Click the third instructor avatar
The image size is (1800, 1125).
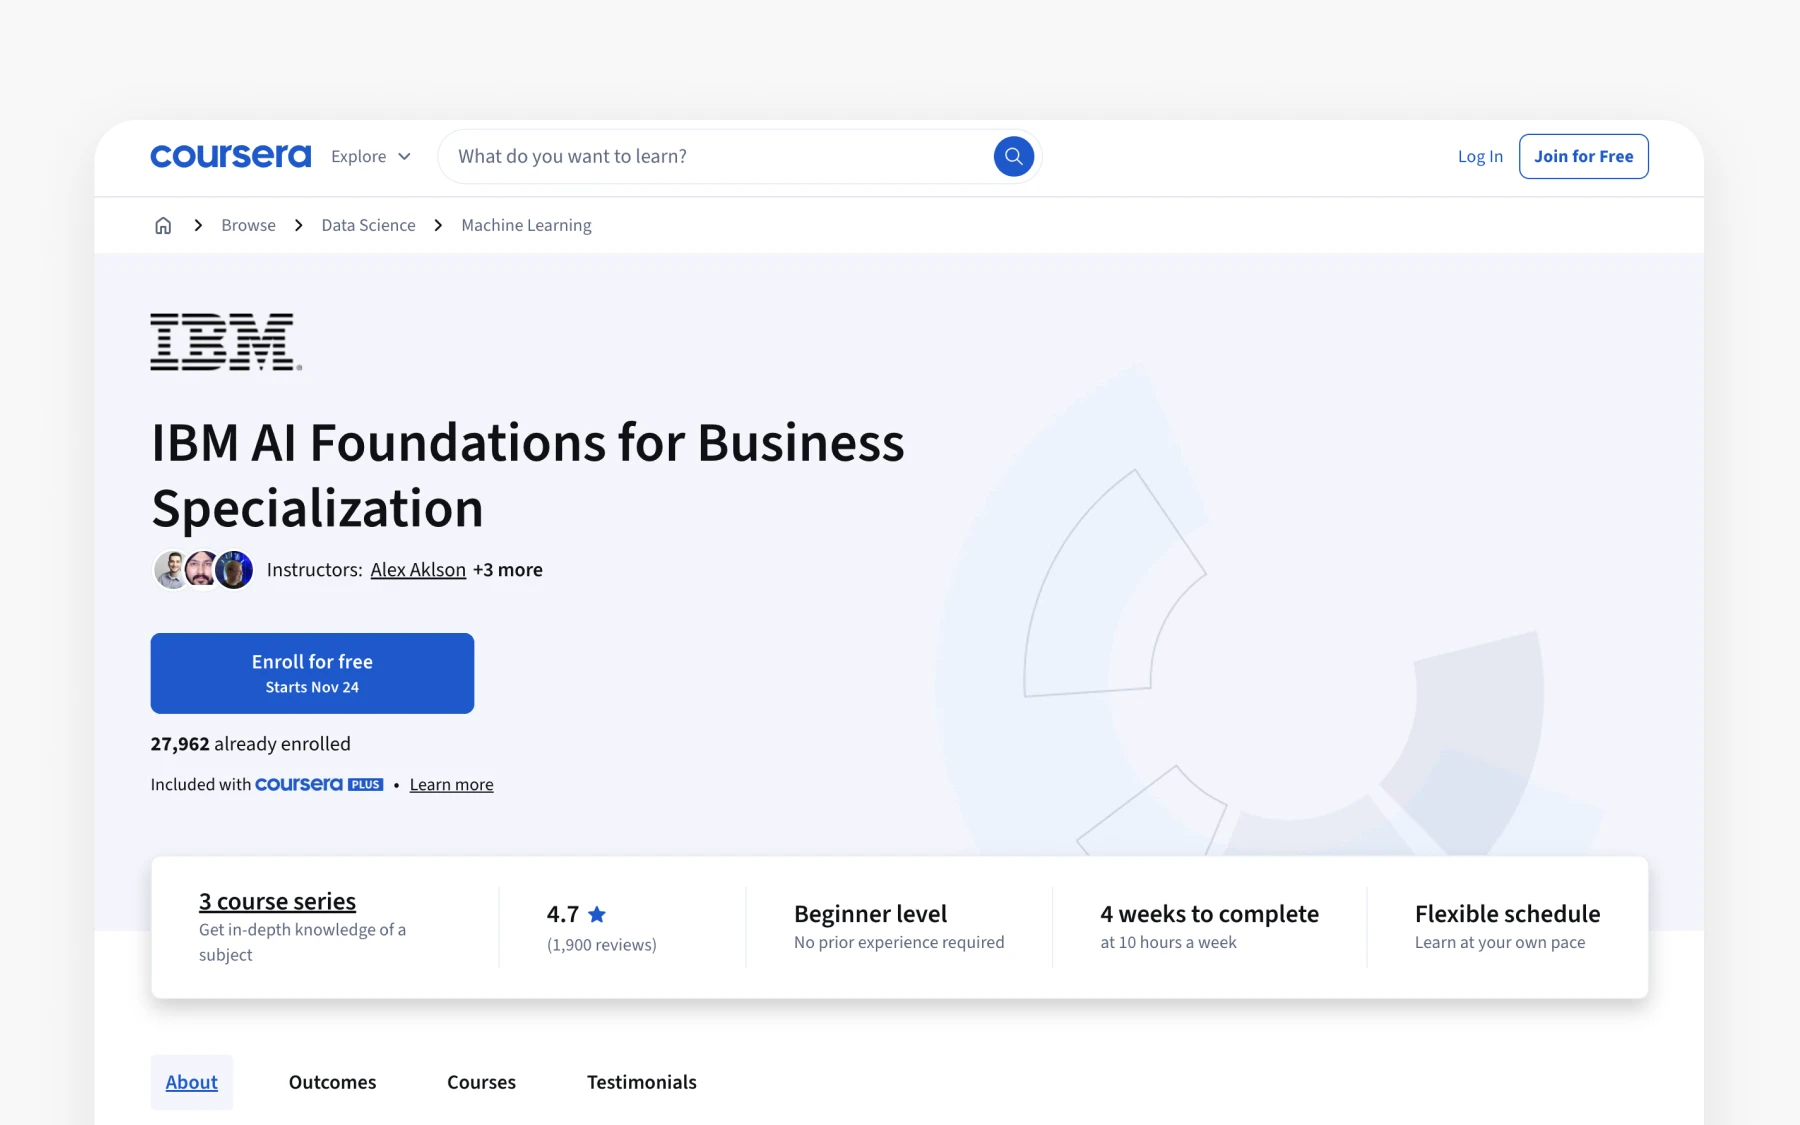point(234,570)
